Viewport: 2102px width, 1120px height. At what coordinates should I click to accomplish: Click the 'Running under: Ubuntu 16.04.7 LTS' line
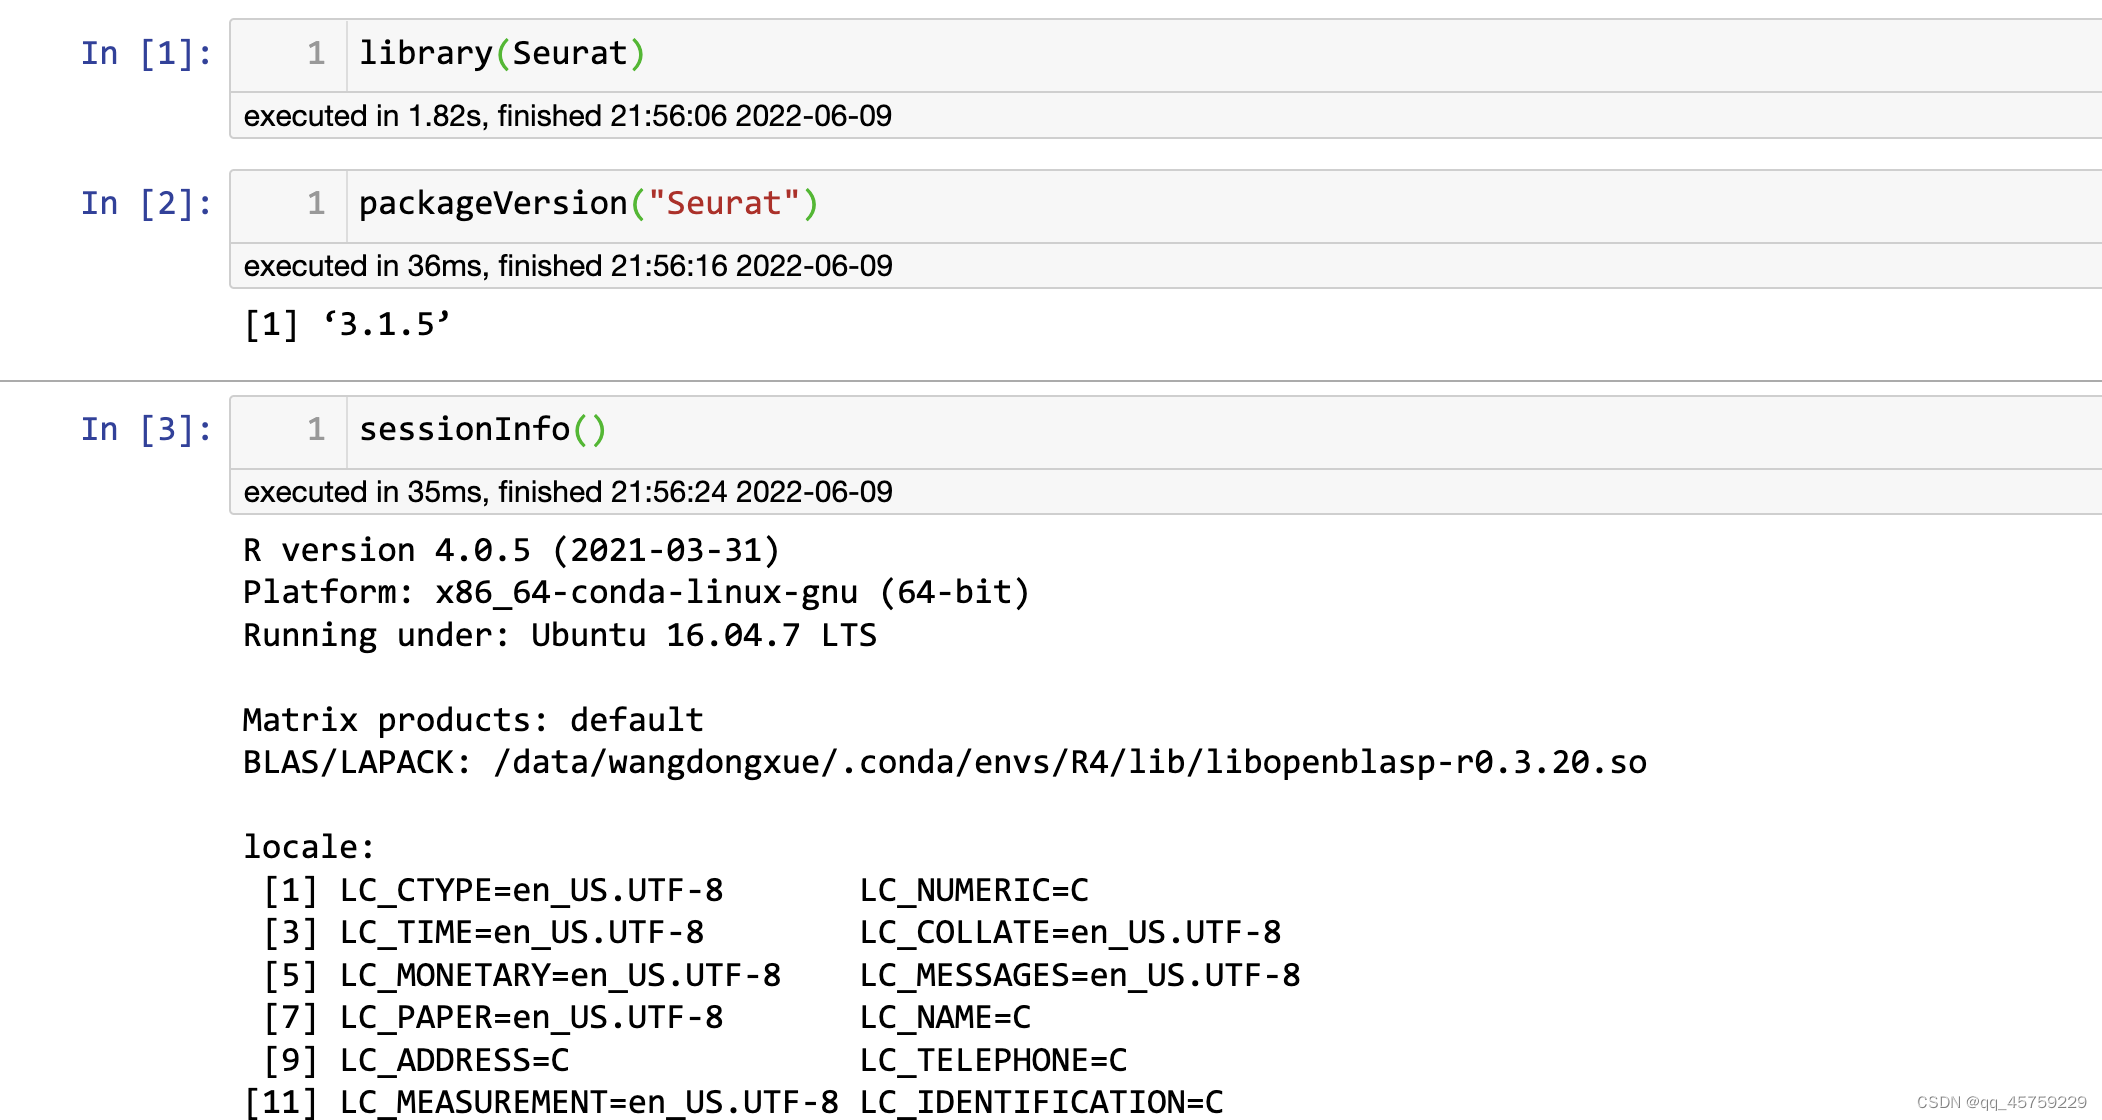(560, 635)
